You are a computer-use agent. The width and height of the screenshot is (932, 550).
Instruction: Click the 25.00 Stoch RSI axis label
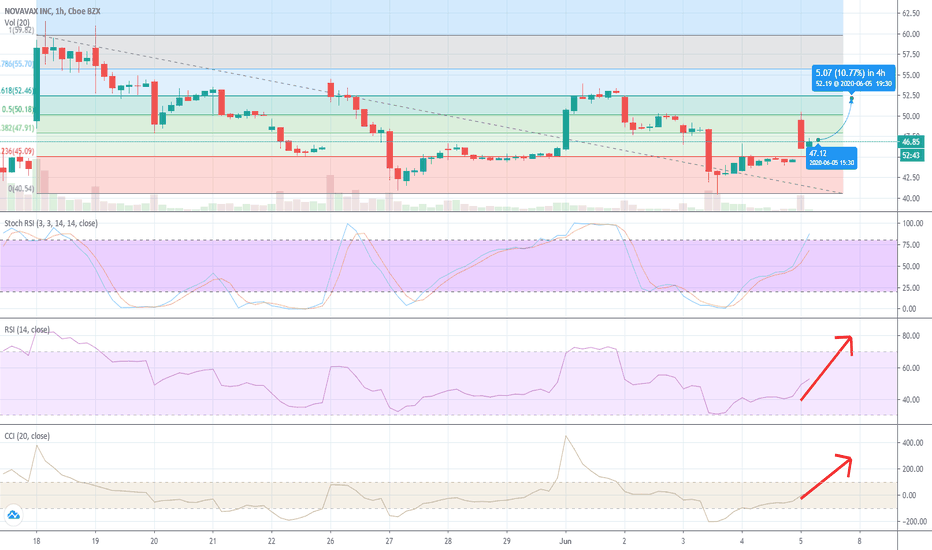click(911, 288)
